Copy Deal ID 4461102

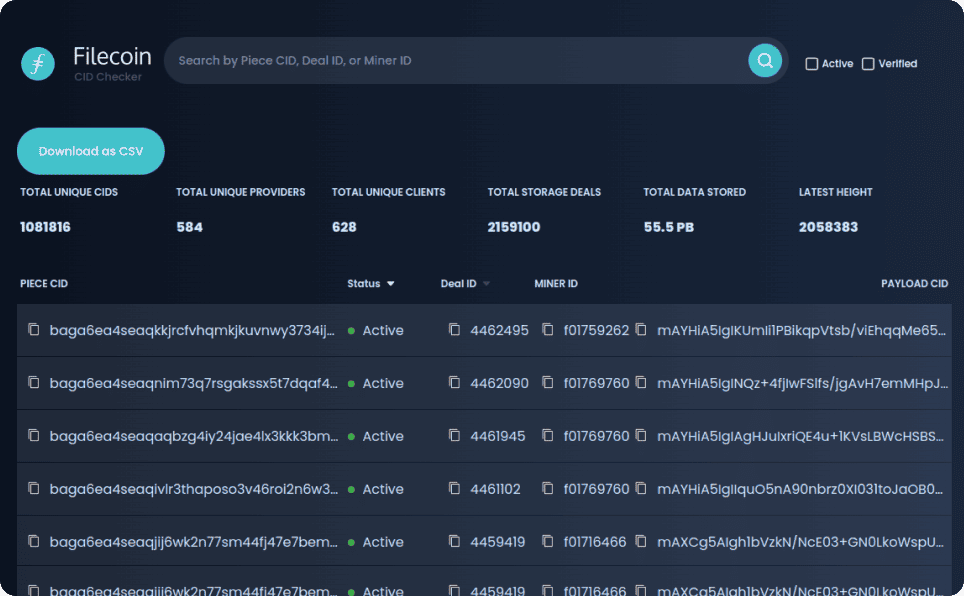[x=454, y=488]
